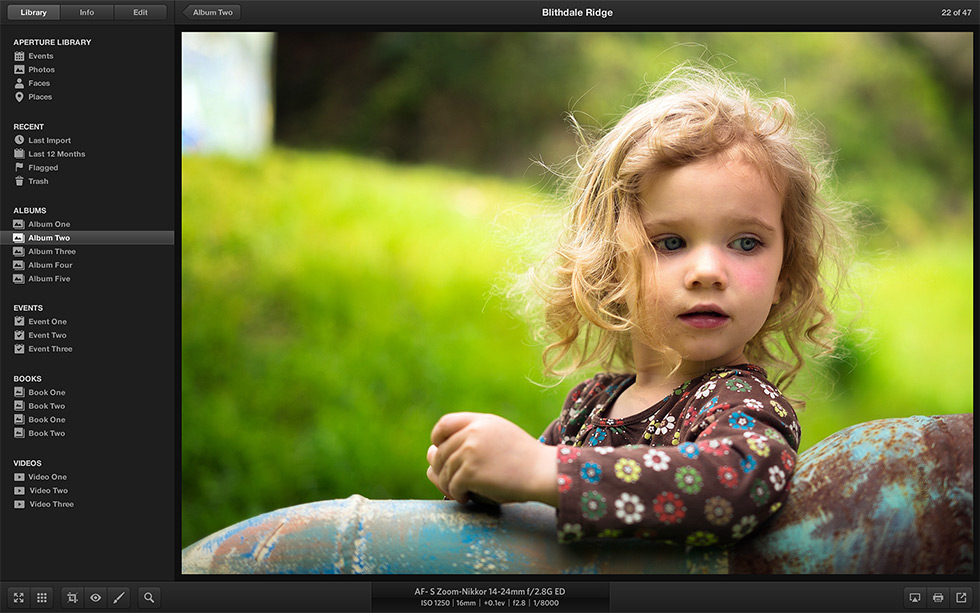Open search with the magnifier icon

pyautogui.click(x=149, y=597)
